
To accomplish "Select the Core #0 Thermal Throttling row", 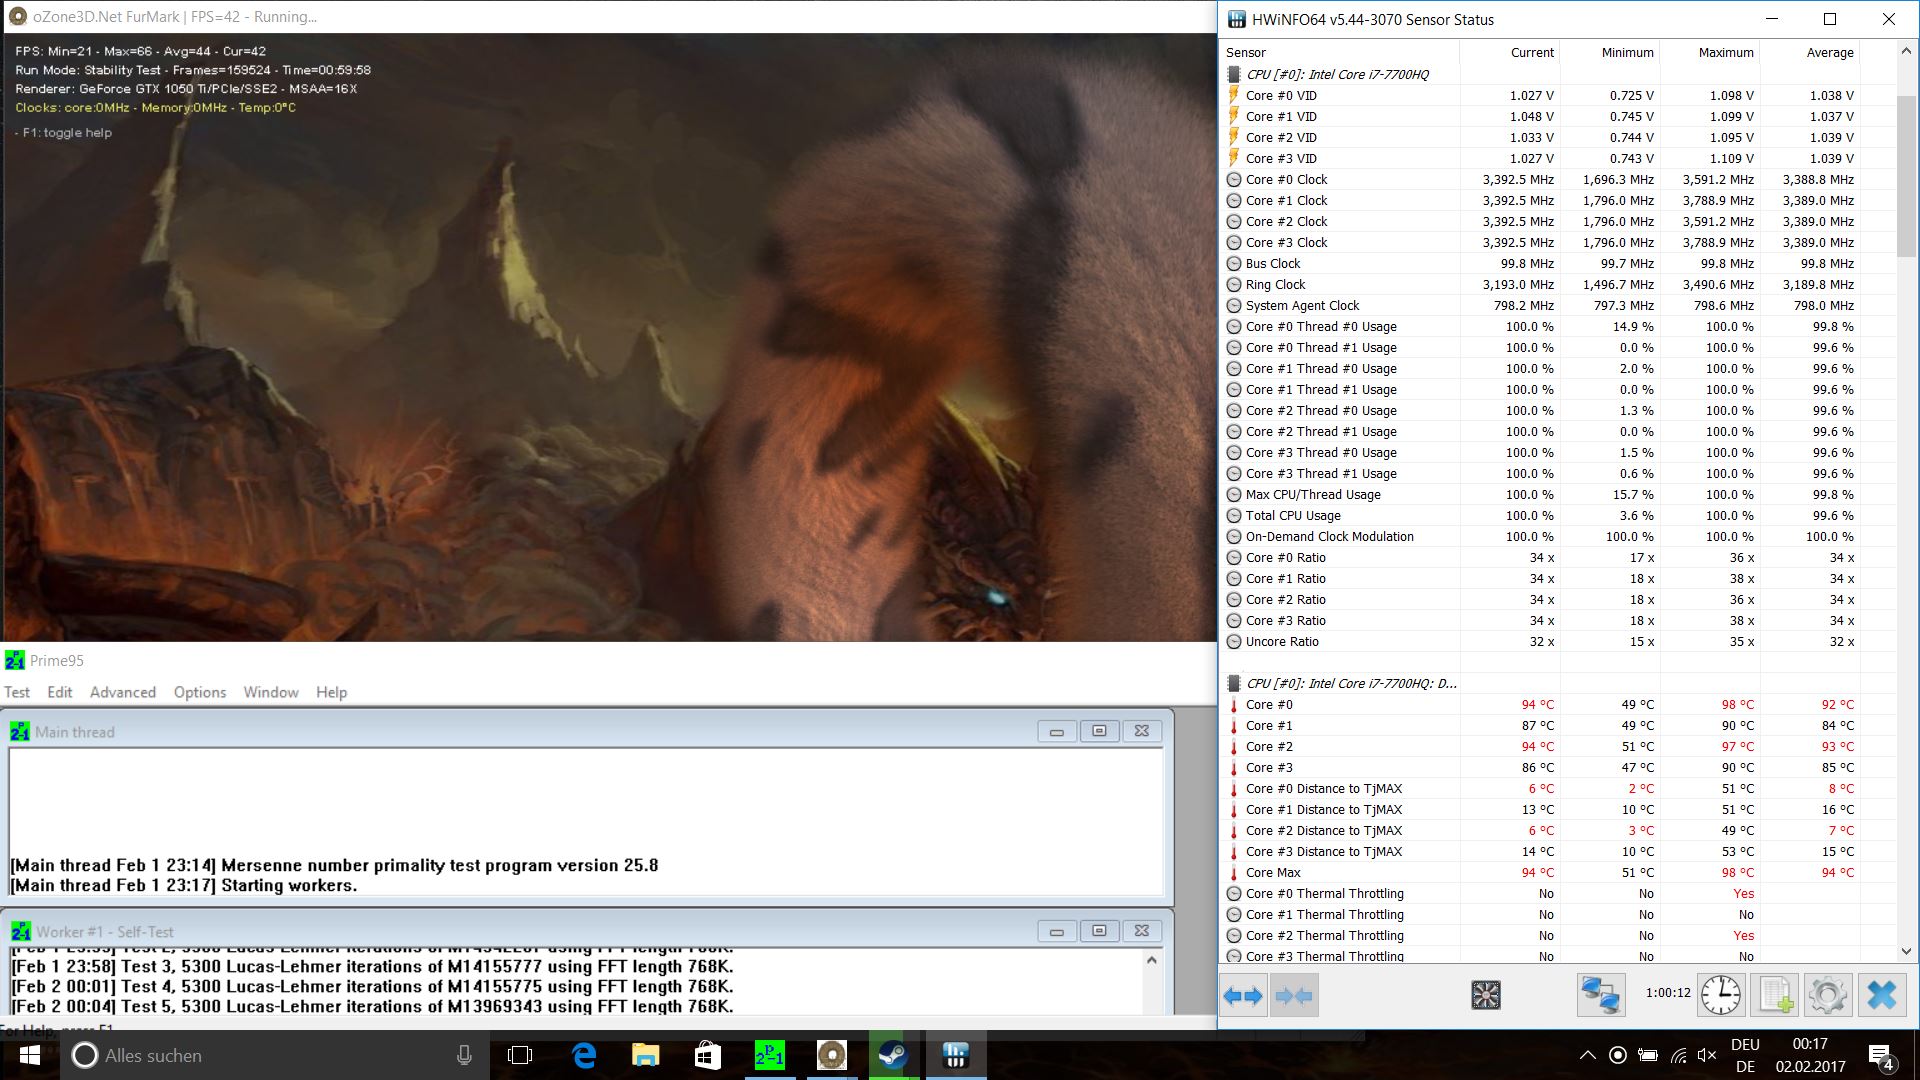I will (x=1558, y=894).
